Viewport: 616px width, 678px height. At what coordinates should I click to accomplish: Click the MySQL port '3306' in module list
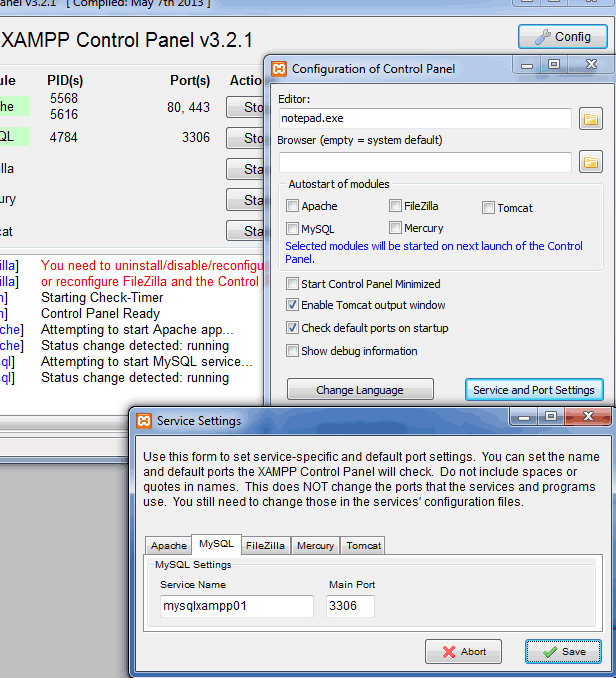tap(196, 138)
